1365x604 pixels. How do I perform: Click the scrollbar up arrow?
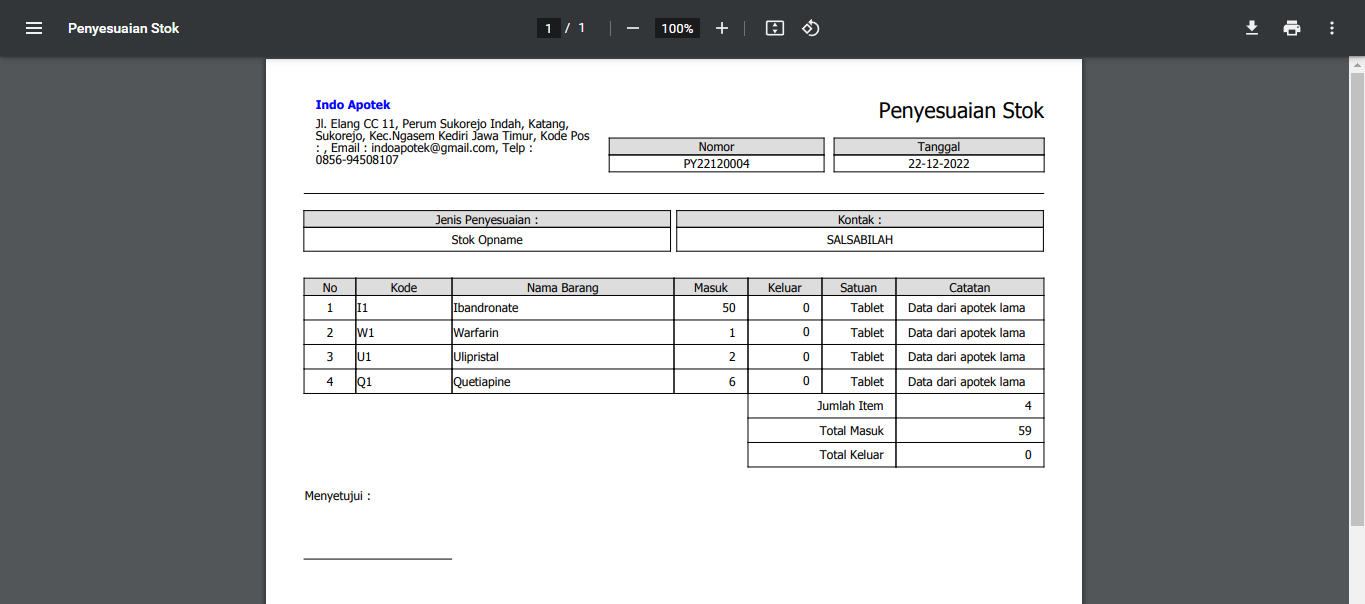click(1357, 65)
